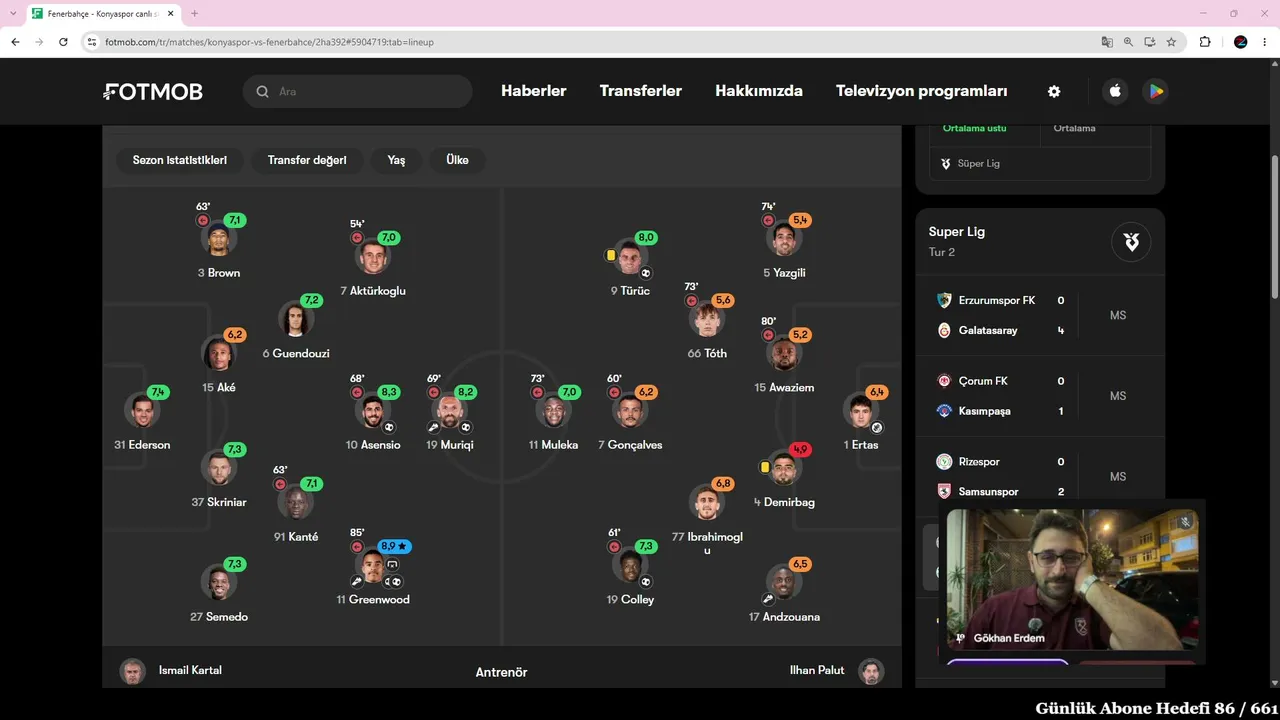This screenshot has height=720, width=1280.
Task: Click the Super Lig league logo badge
Action: tap(1131, 242)
